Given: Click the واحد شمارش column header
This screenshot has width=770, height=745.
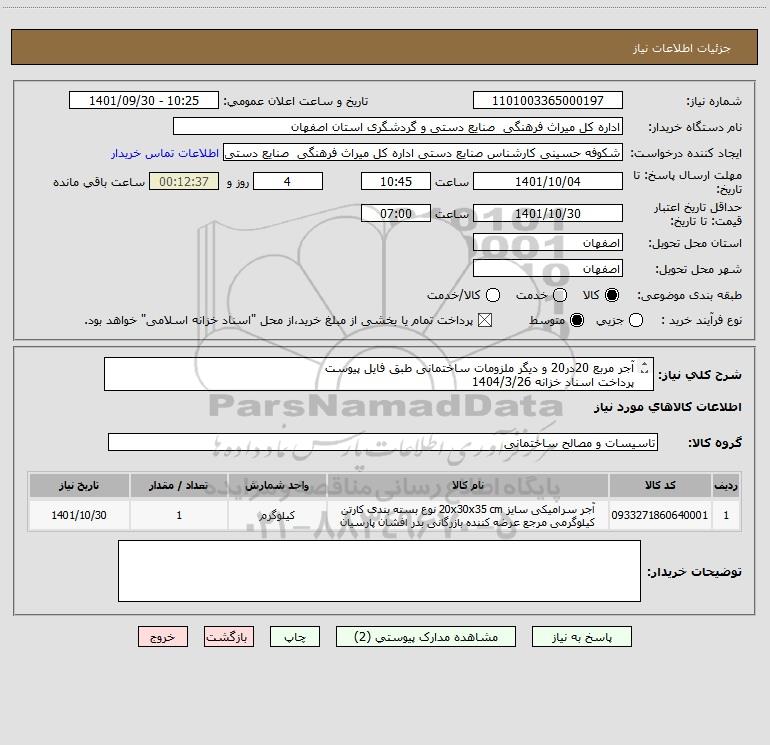Looking at the screenshot, I should point(277,486).
